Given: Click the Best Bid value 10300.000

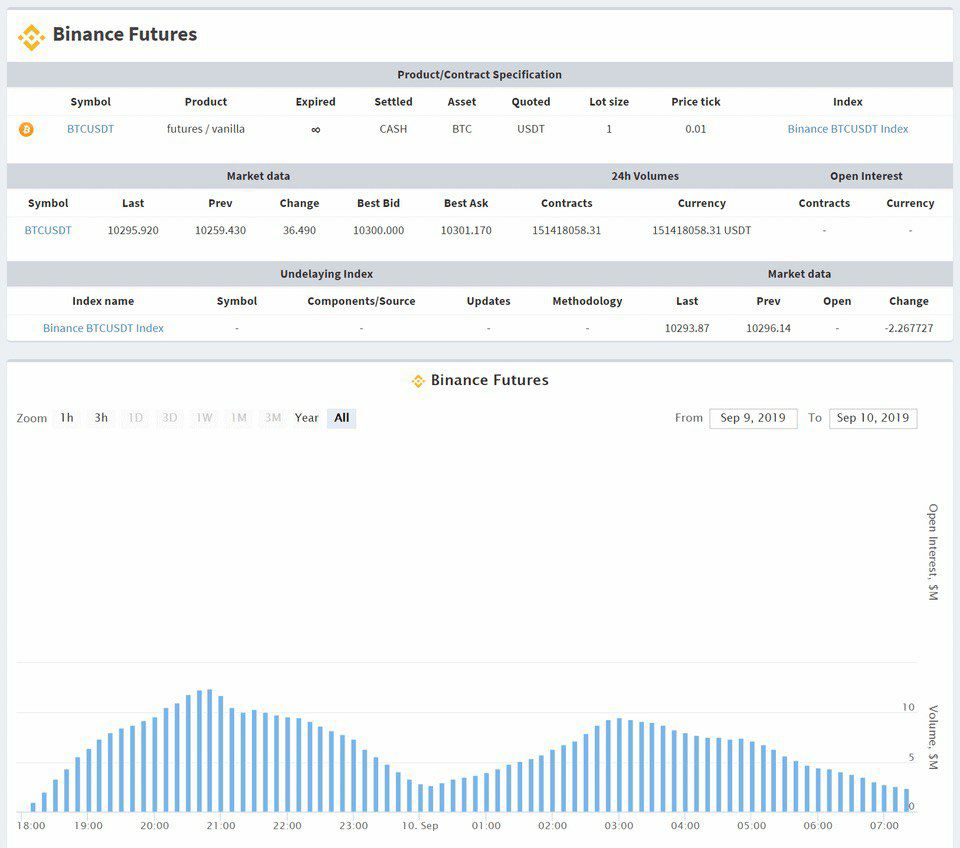Looking at the screenshot, I should tap(378, 230).
